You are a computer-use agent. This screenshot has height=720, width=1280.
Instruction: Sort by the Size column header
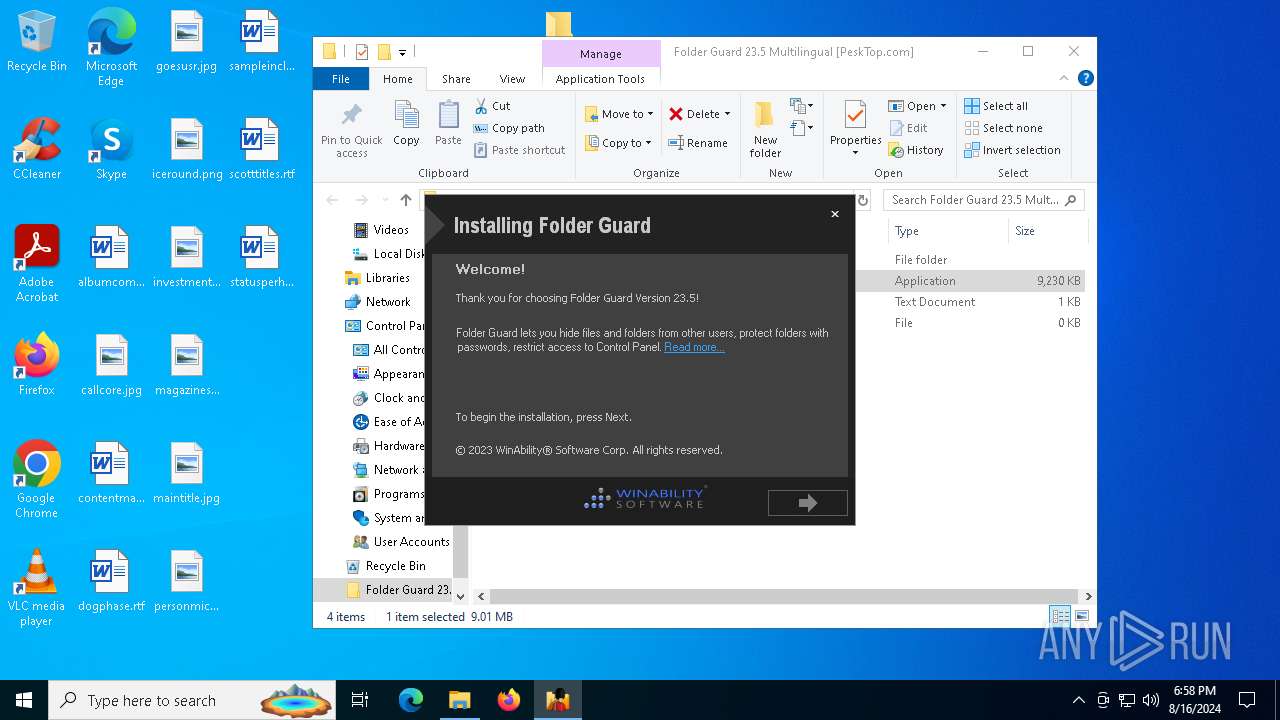pyautogui.click(x=1025, y=231)
